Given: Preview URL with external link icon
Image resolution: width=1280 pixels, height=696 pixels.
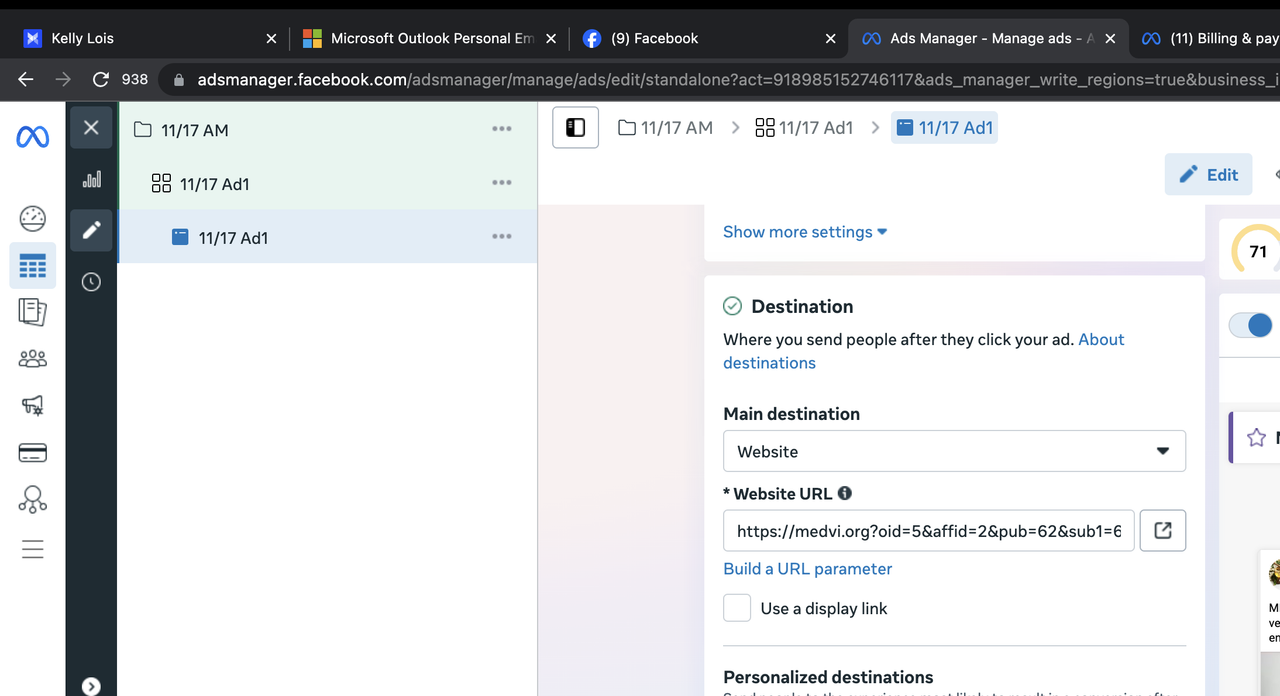Looking at the screenshot, I should point(1163,531).
